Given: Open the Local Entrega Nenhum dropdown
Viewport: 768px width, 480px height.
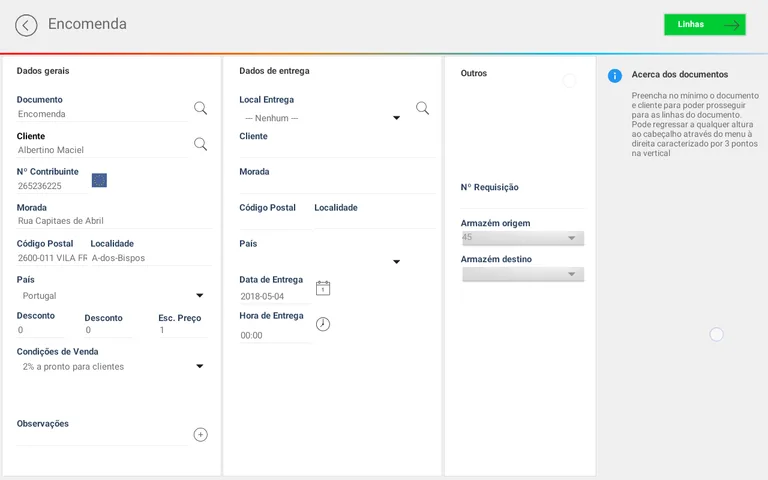Looking at the screenshot, I should coord(323,118).
